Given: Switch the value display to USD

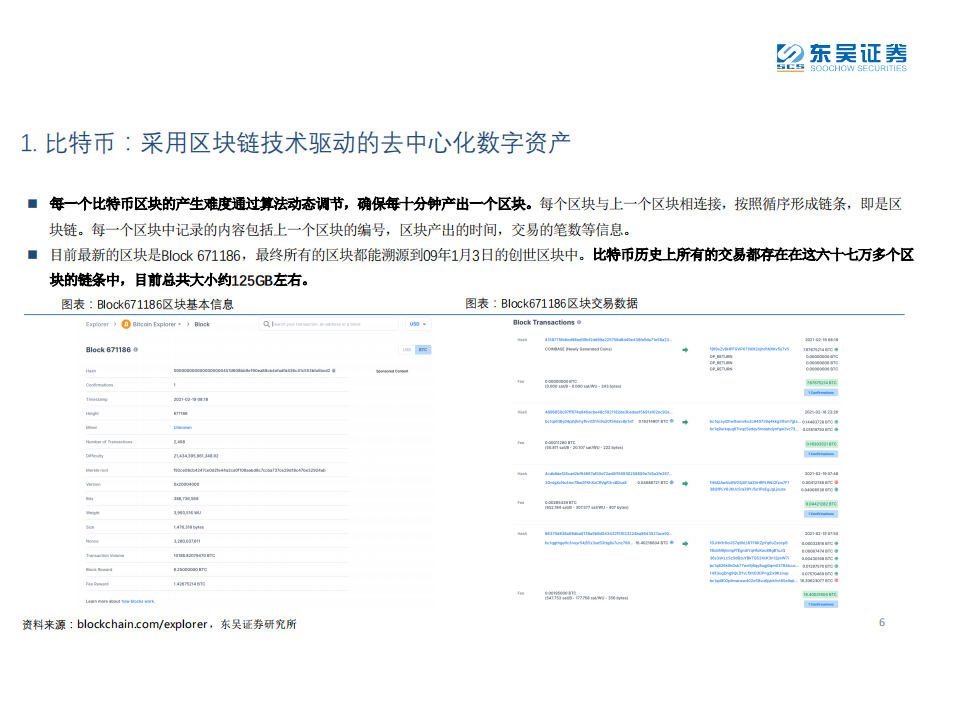Looking at the screenshot, I should pyautogui.click(x=407, y=347).
